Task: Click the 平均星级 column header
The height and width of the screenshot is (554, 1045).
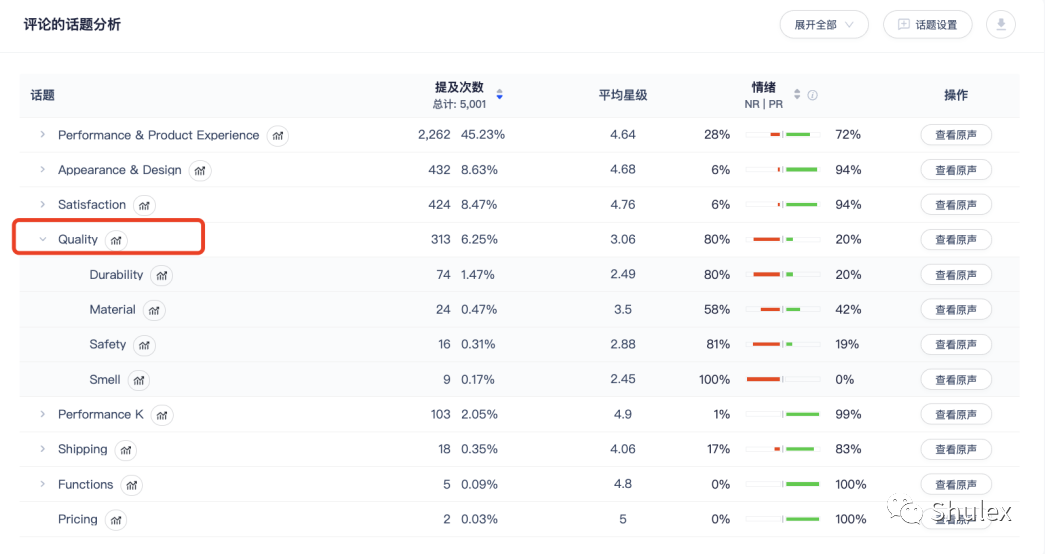Action: 622,95
